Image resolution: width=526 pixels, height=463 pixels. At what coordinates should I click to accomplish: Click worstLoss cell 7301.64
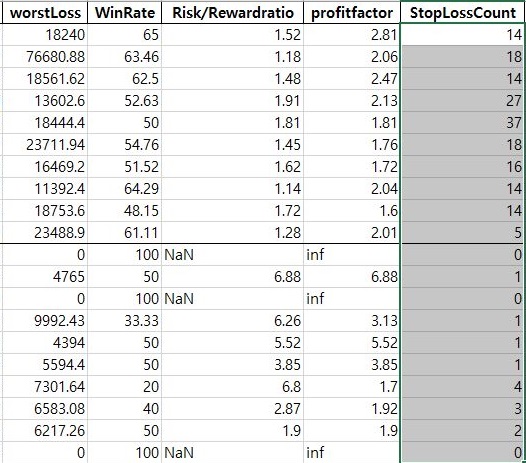[45, 387]
